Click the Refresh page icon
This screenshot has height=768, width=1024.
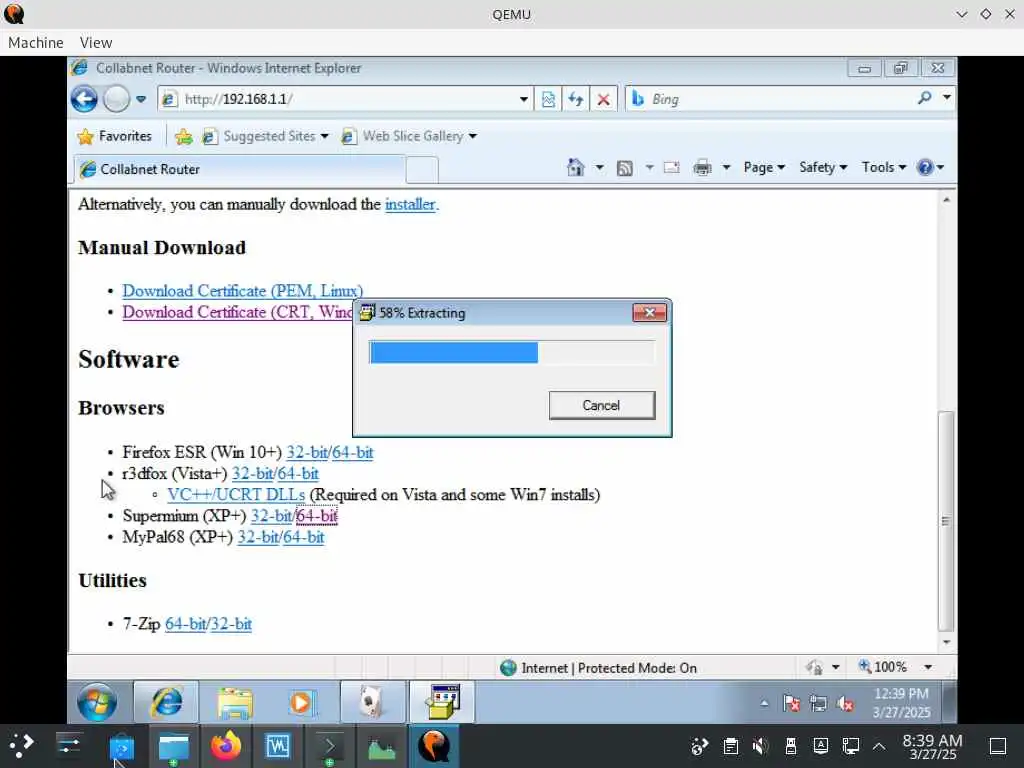(576, 99)
